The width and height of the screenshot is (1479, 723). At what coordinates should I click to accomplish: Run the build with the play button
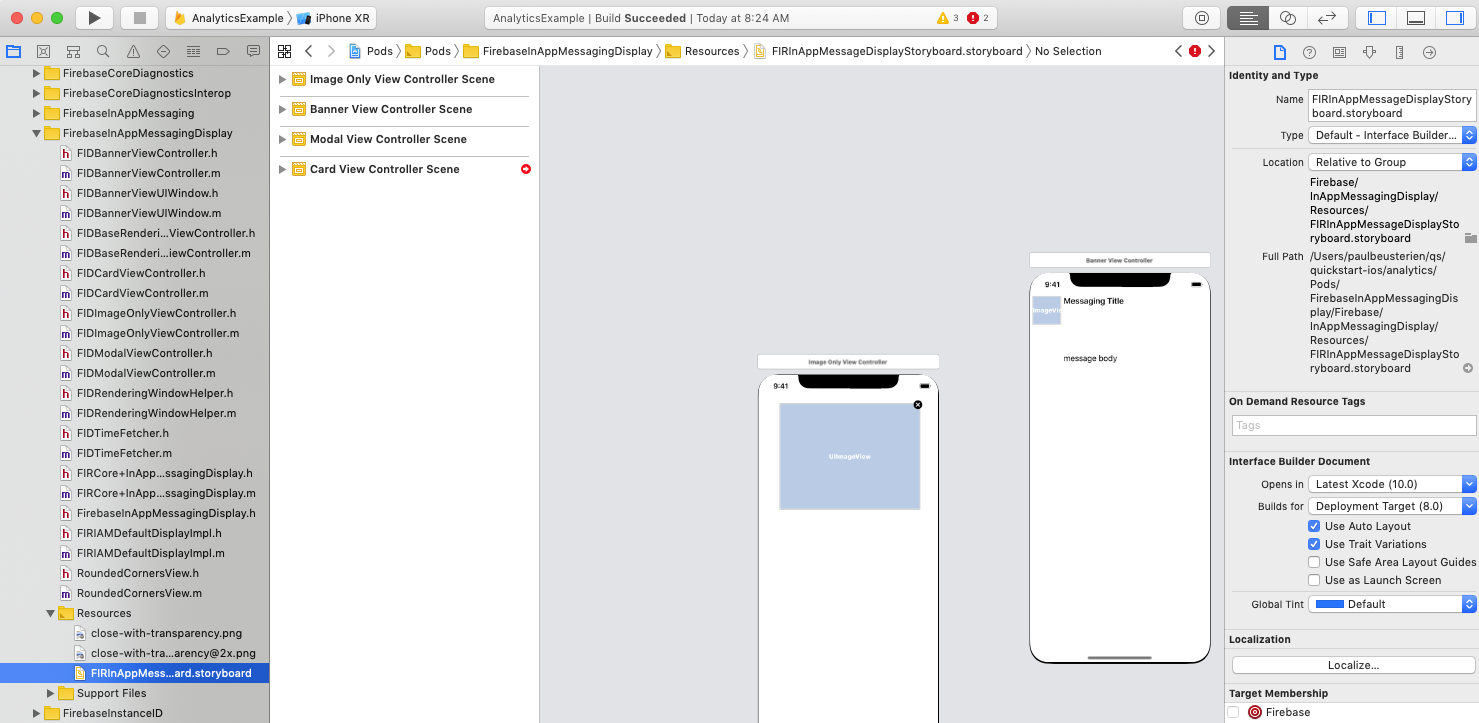tap(94, 18)
